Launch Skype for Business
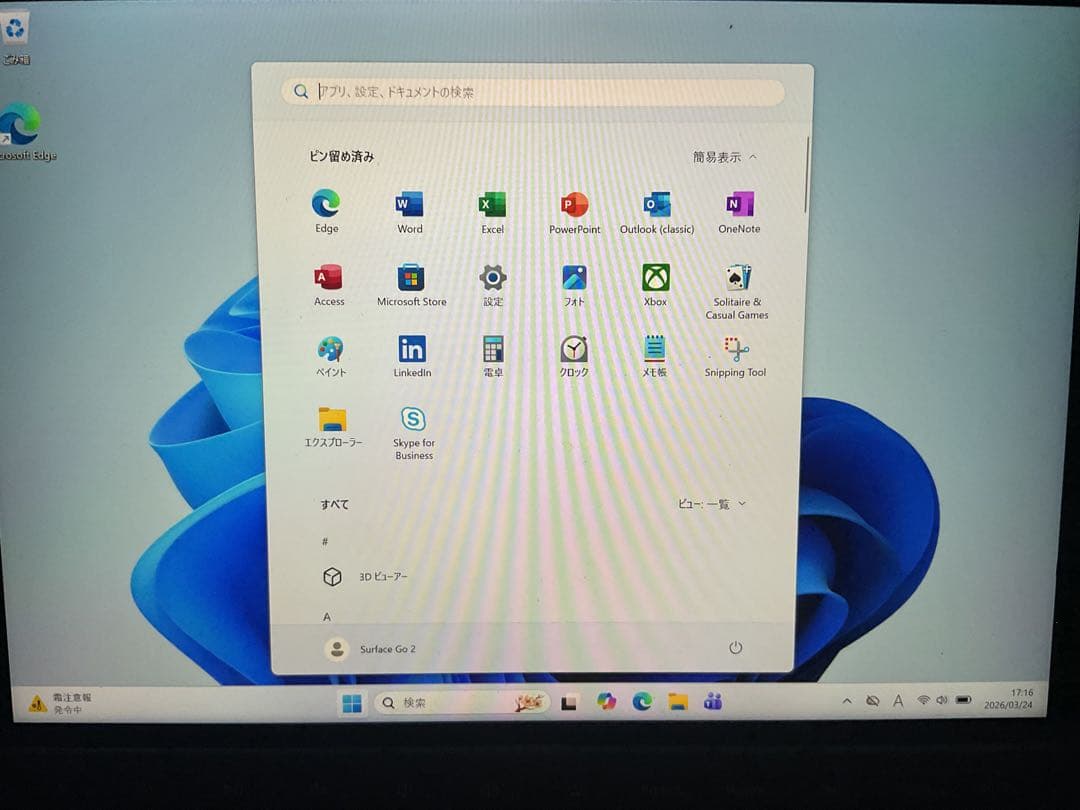Viewport: 1080px width, 810px height. 413,433
